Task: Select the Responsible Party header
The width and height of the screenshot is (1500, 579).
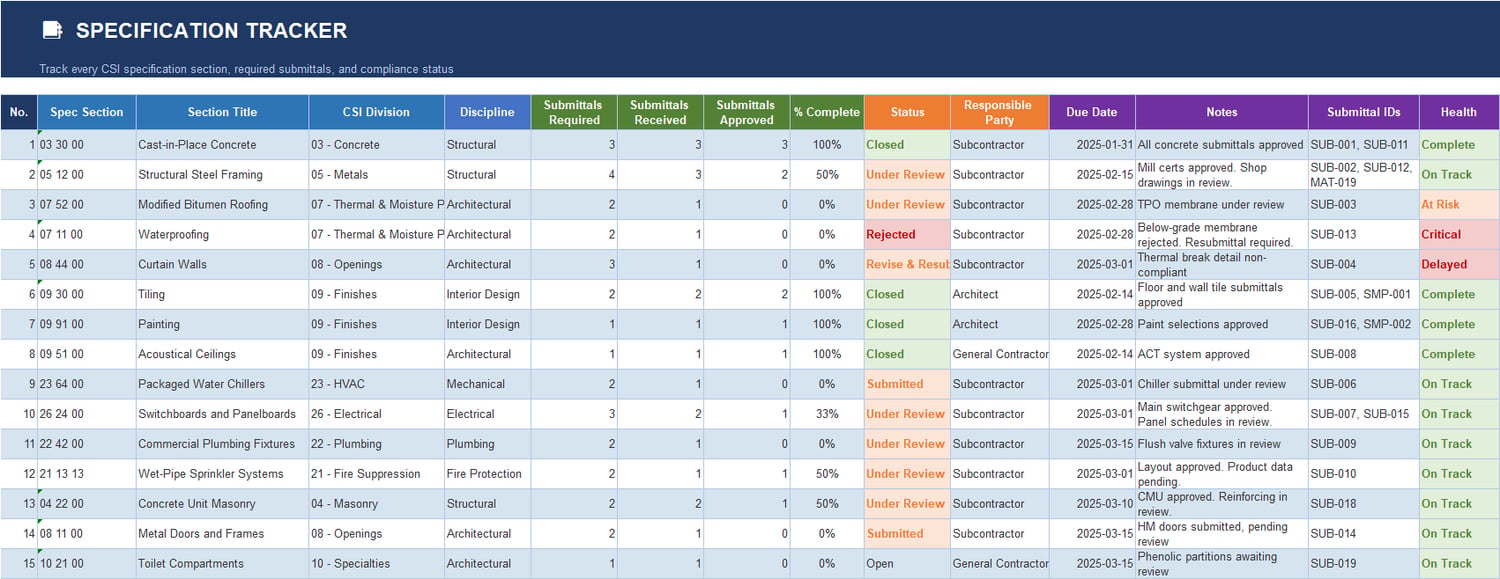Action: click(999, 112)
